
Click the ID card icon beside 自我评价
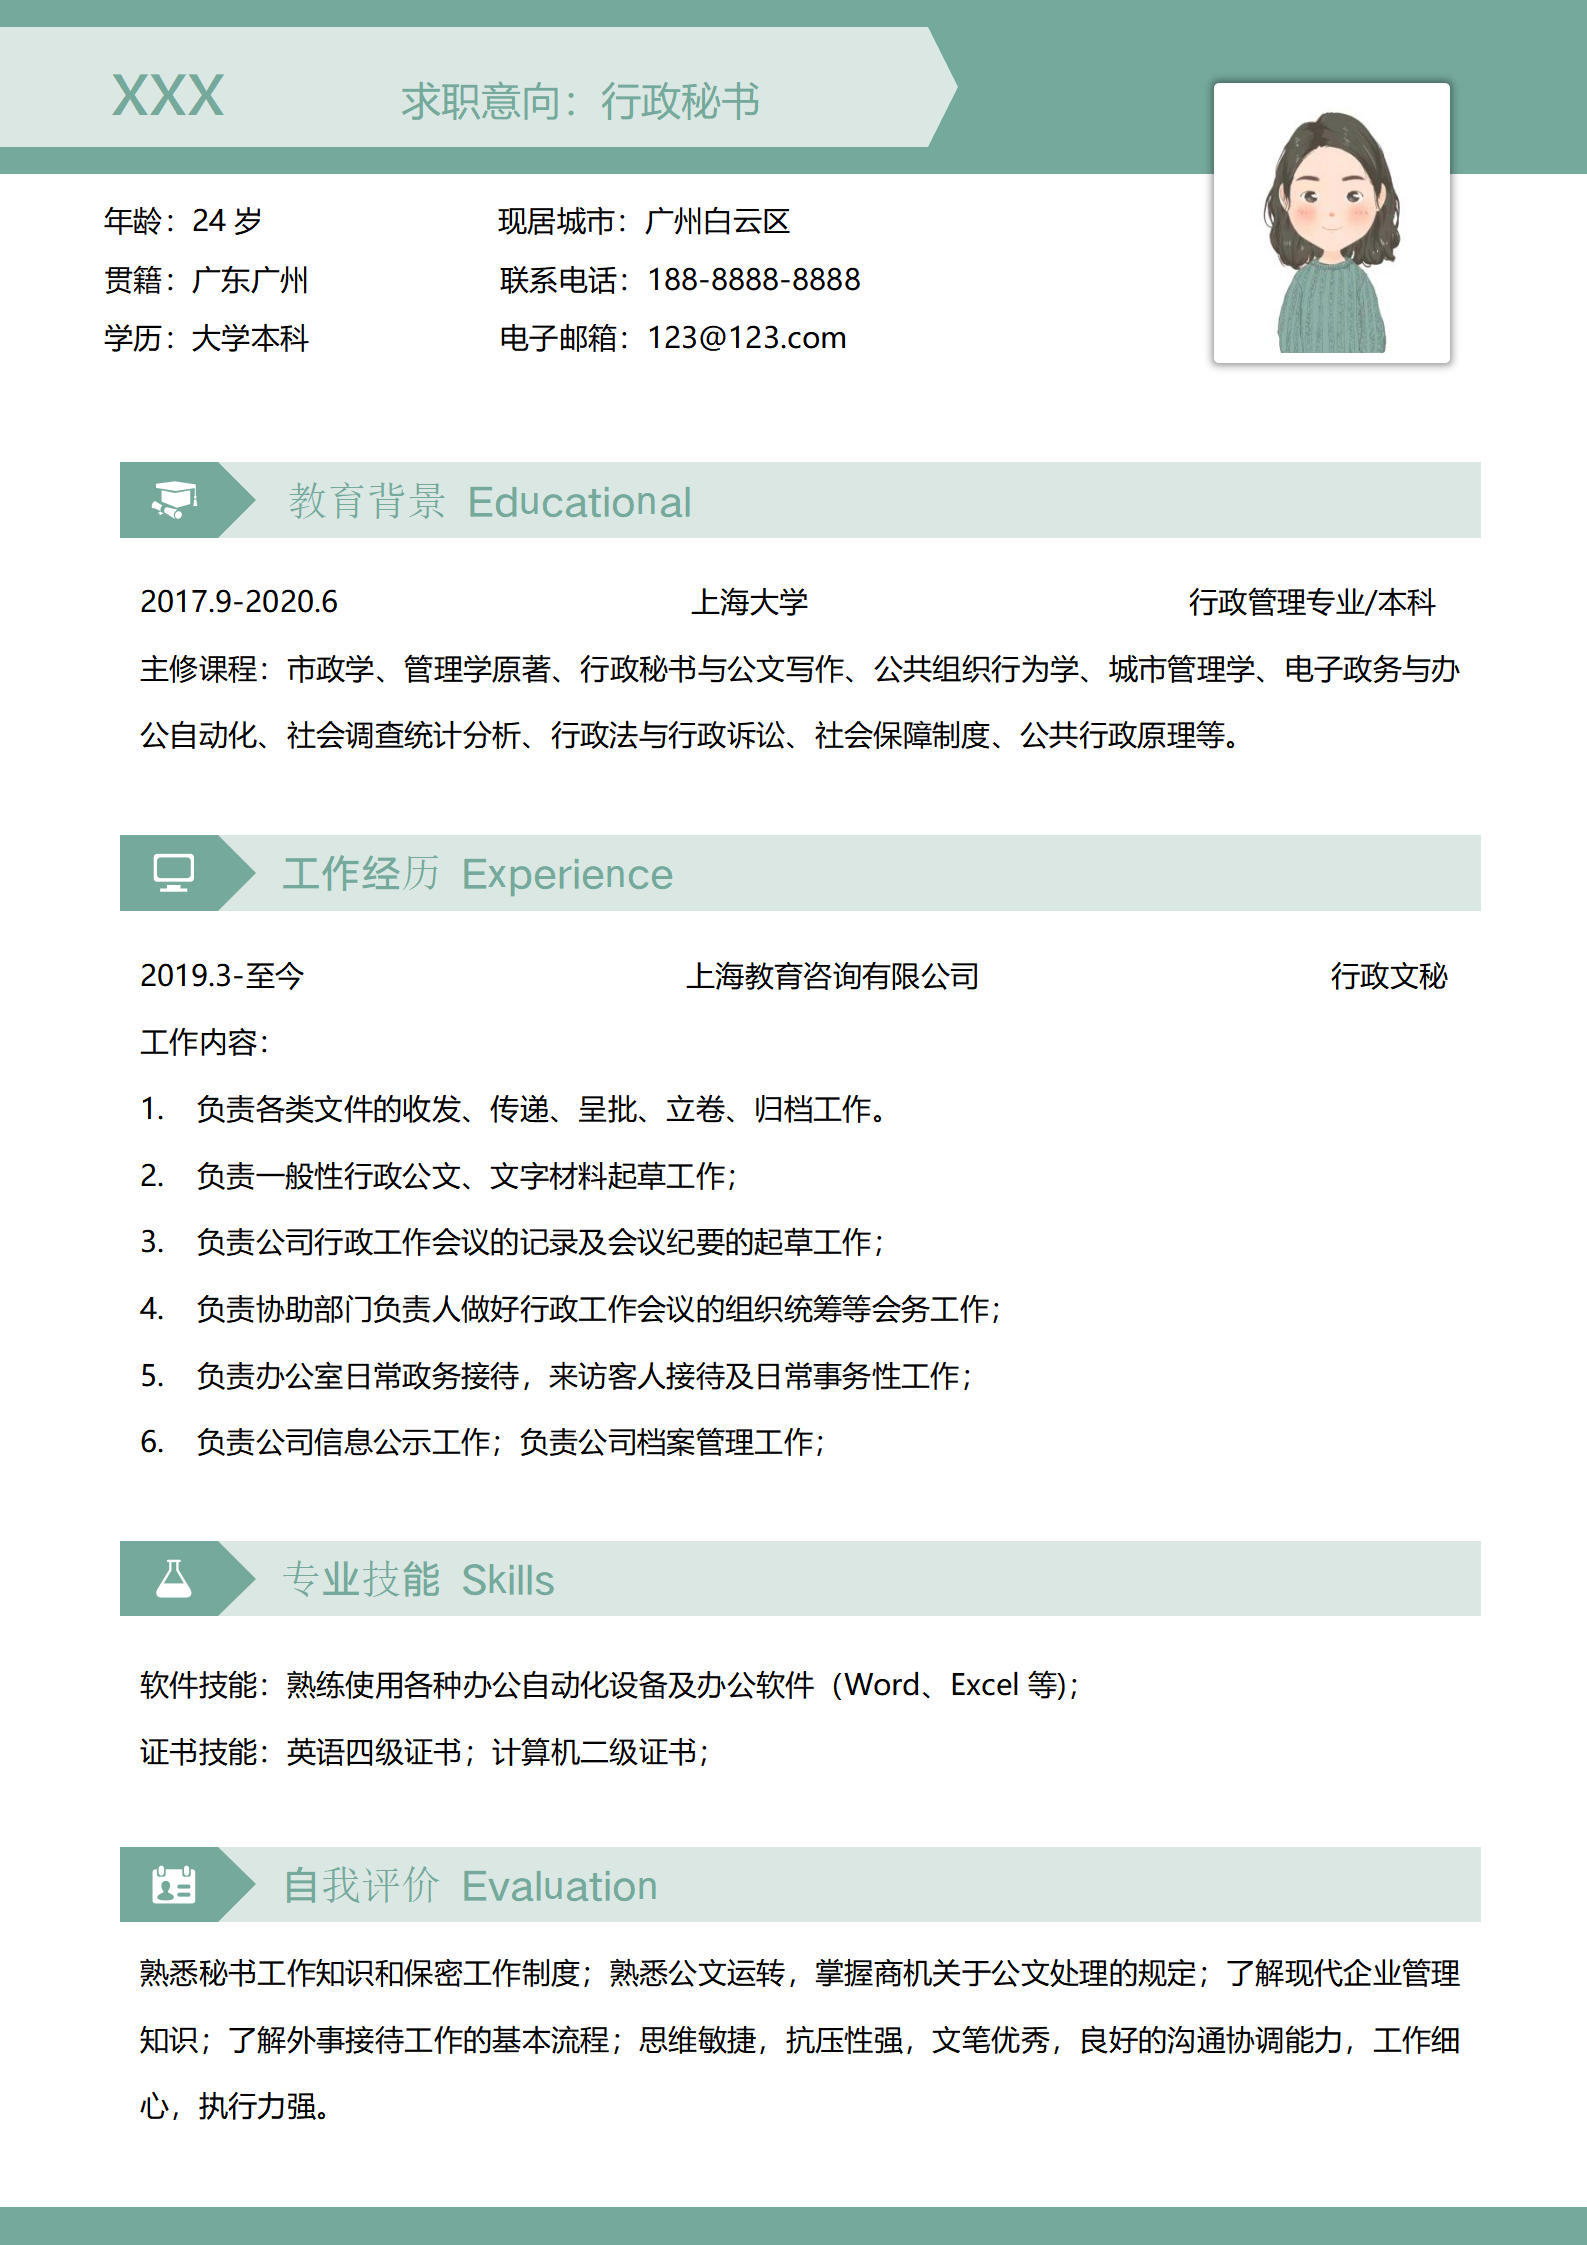(174, 1885)
